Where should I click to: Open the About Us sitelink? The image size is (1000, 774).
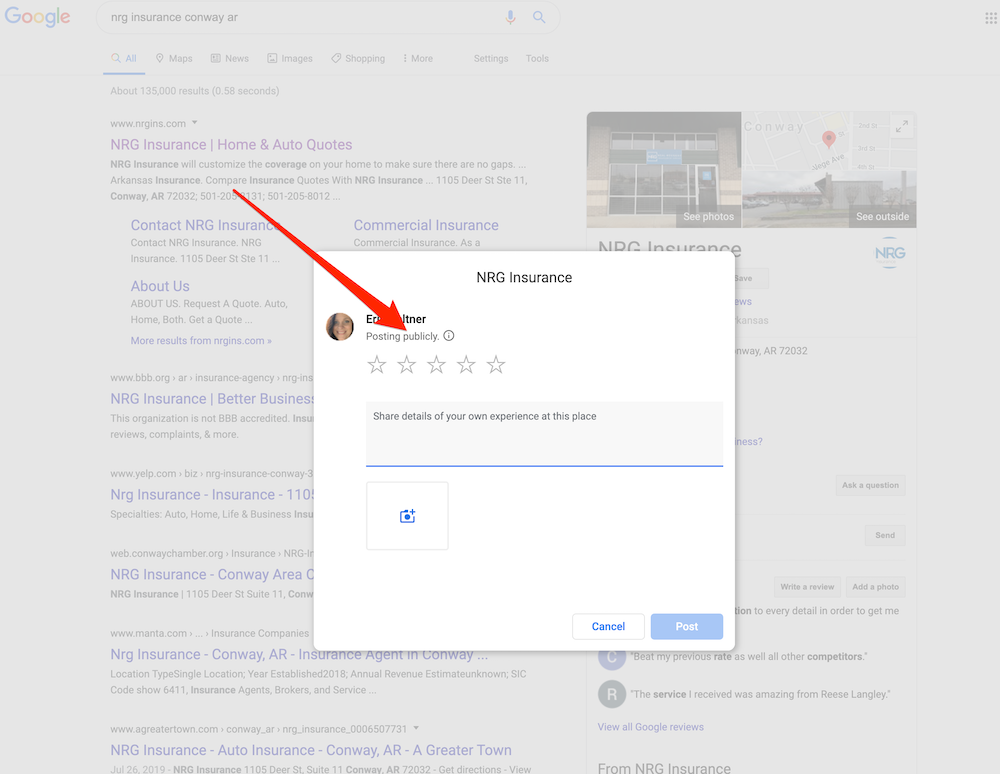pyautogui.click(x=160, y=286)
